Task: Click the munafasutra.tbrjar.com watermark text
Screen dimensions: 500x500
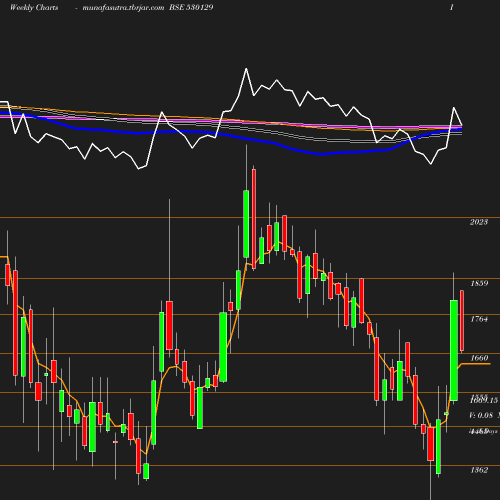Action: coord(123,7)
